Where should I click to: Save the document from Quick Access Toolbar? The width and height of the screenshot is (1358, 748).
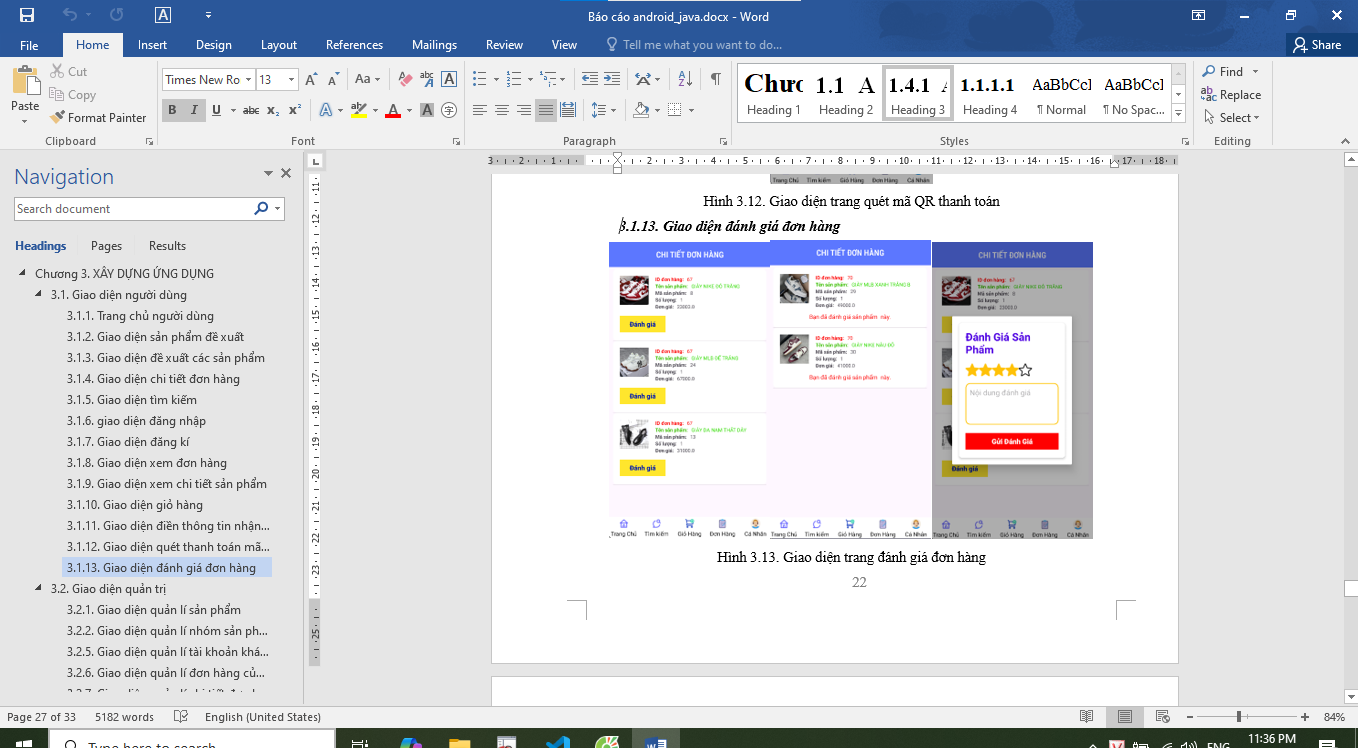(27, 15)
